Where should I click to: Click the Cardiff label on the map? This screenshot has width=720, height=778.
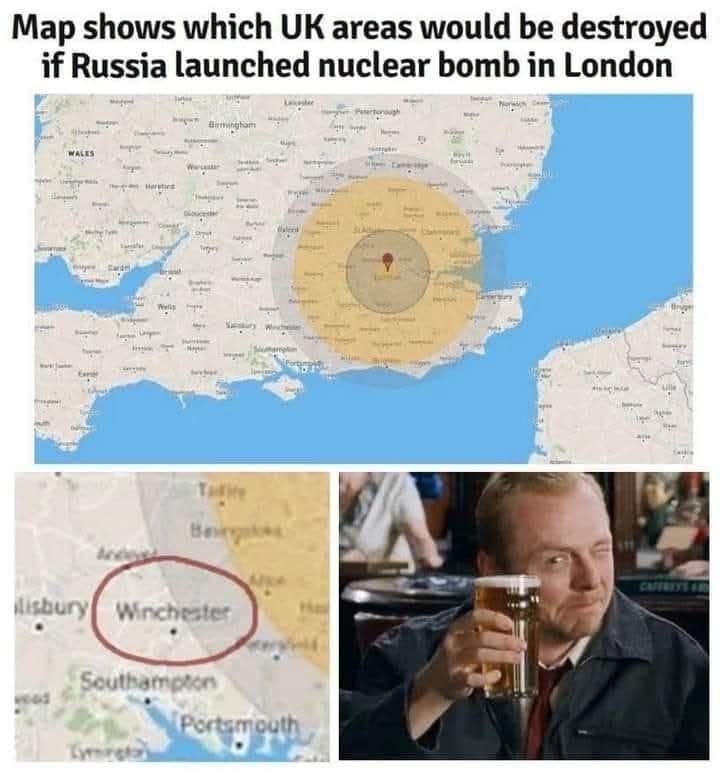tap(120, 267)
